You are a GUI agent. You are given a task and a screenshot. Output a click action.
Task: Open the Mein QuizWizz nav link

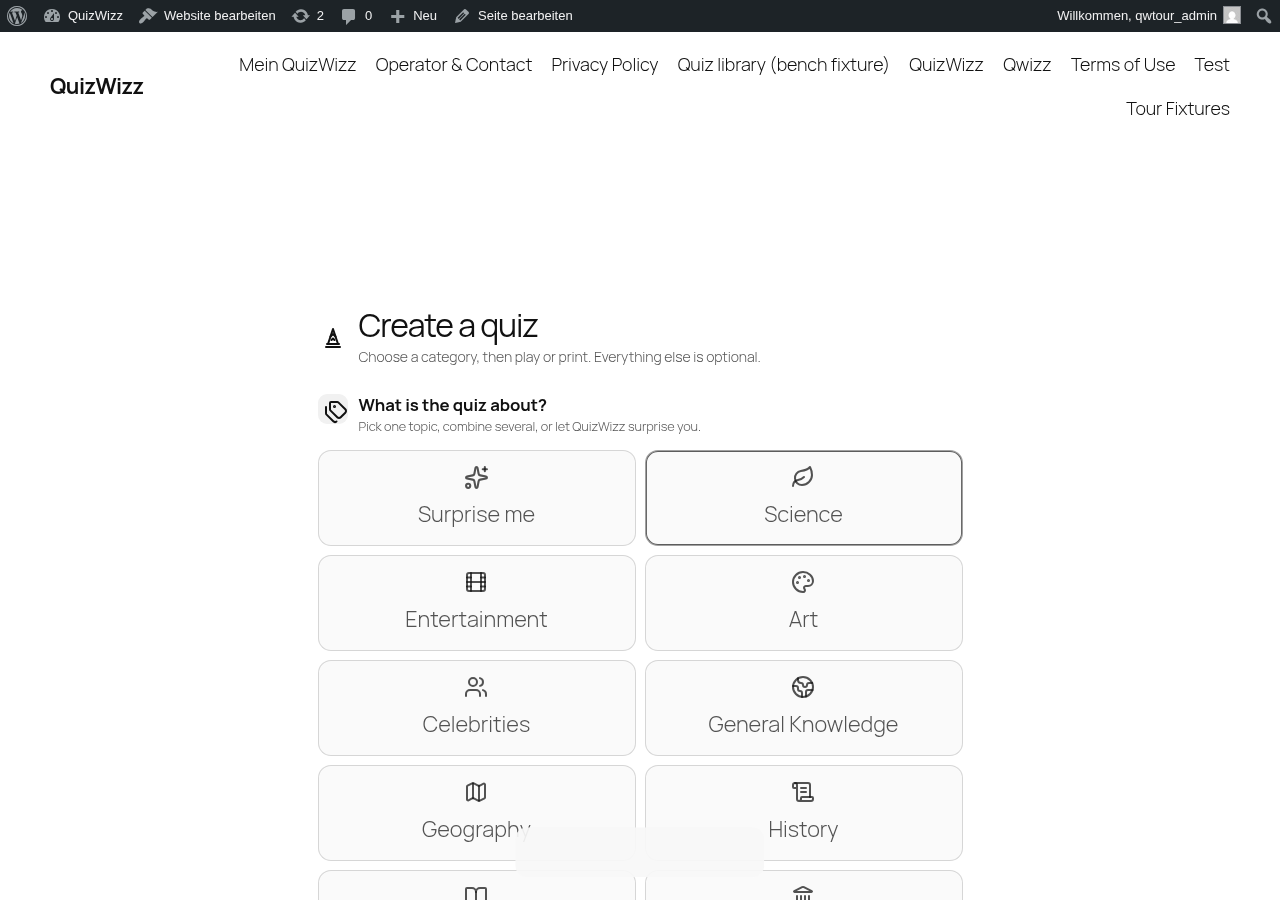coord(298,64)
